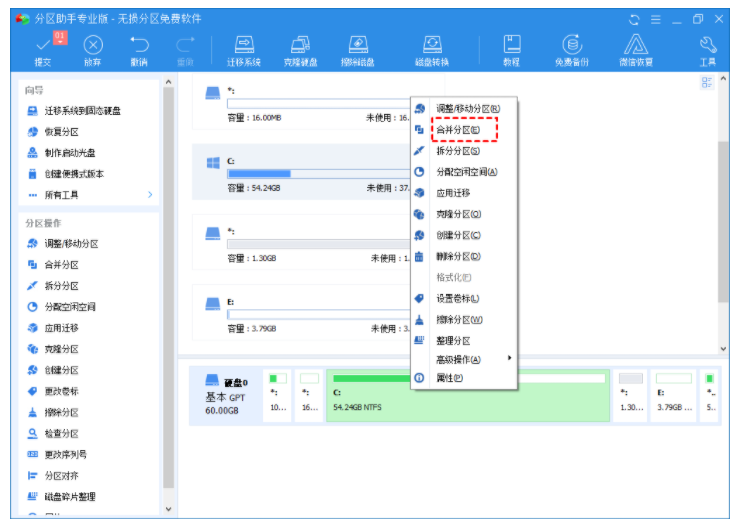
Task: Choose 合并分区 from the context menu
Action: pos(457,130)
